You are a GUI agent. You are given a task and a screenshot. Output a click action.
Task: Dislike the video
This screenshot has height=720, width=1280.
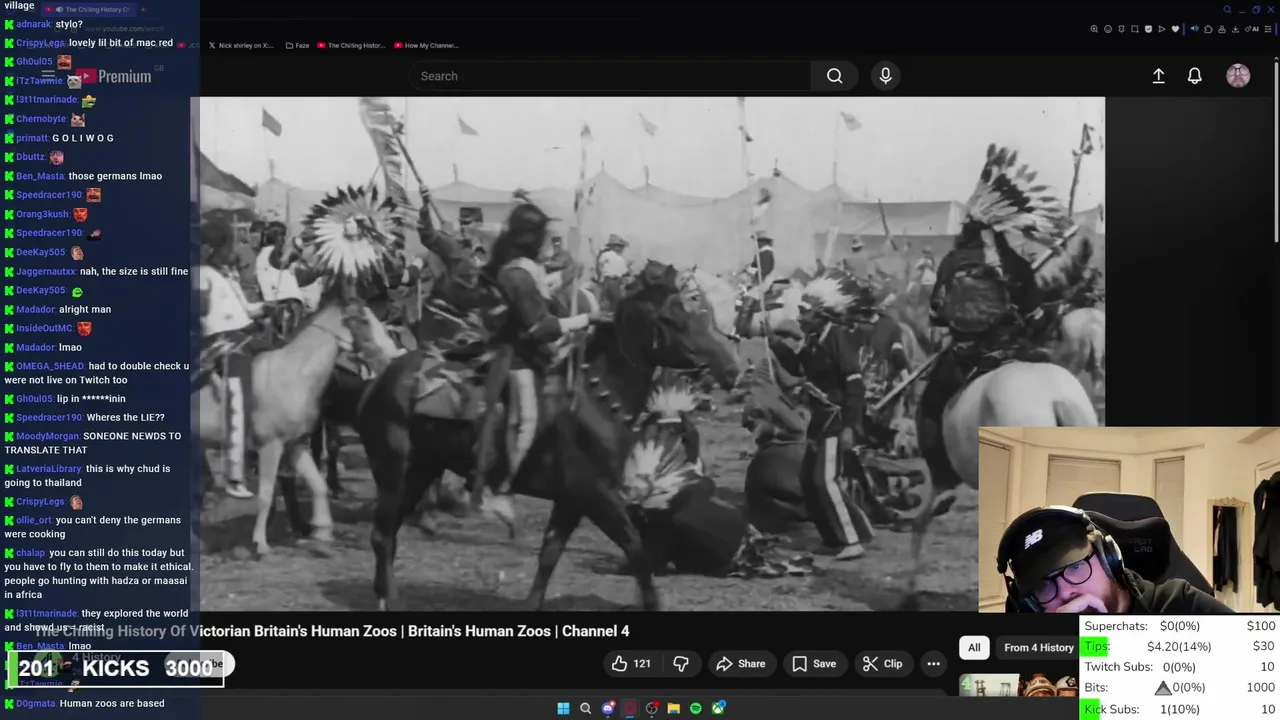tap(681, 664)
